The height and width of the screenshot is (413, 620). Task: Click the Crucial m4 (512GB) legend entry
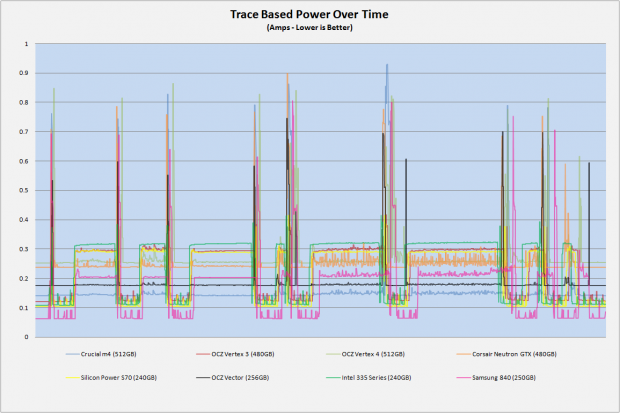click(x=101, y=354)
